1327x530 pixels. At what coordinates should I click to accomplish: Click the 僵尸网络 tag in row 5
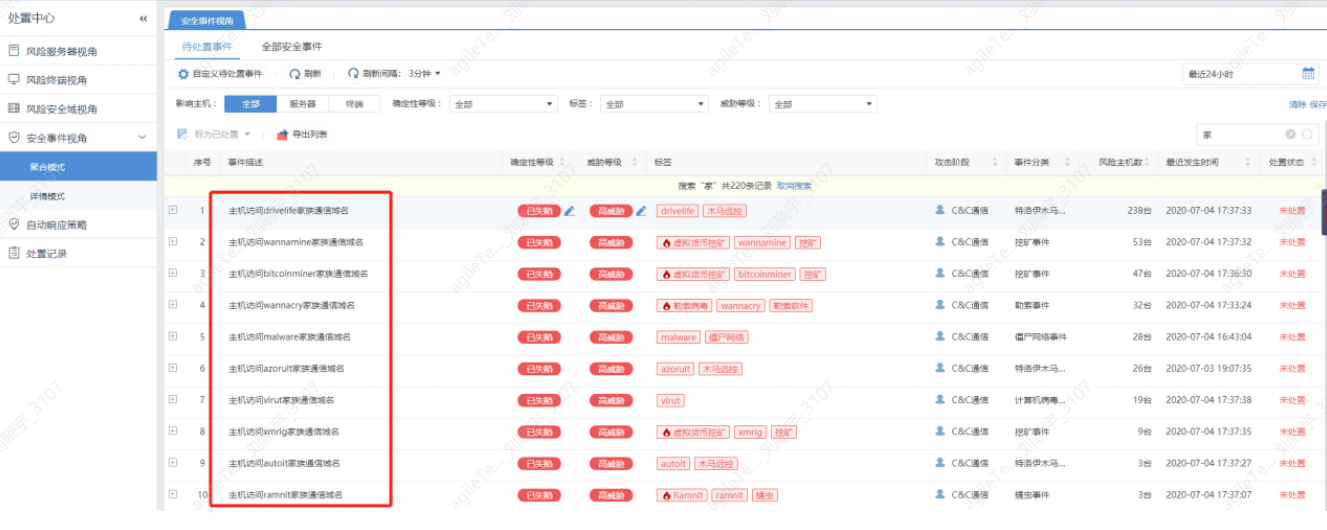pos(726,337)
